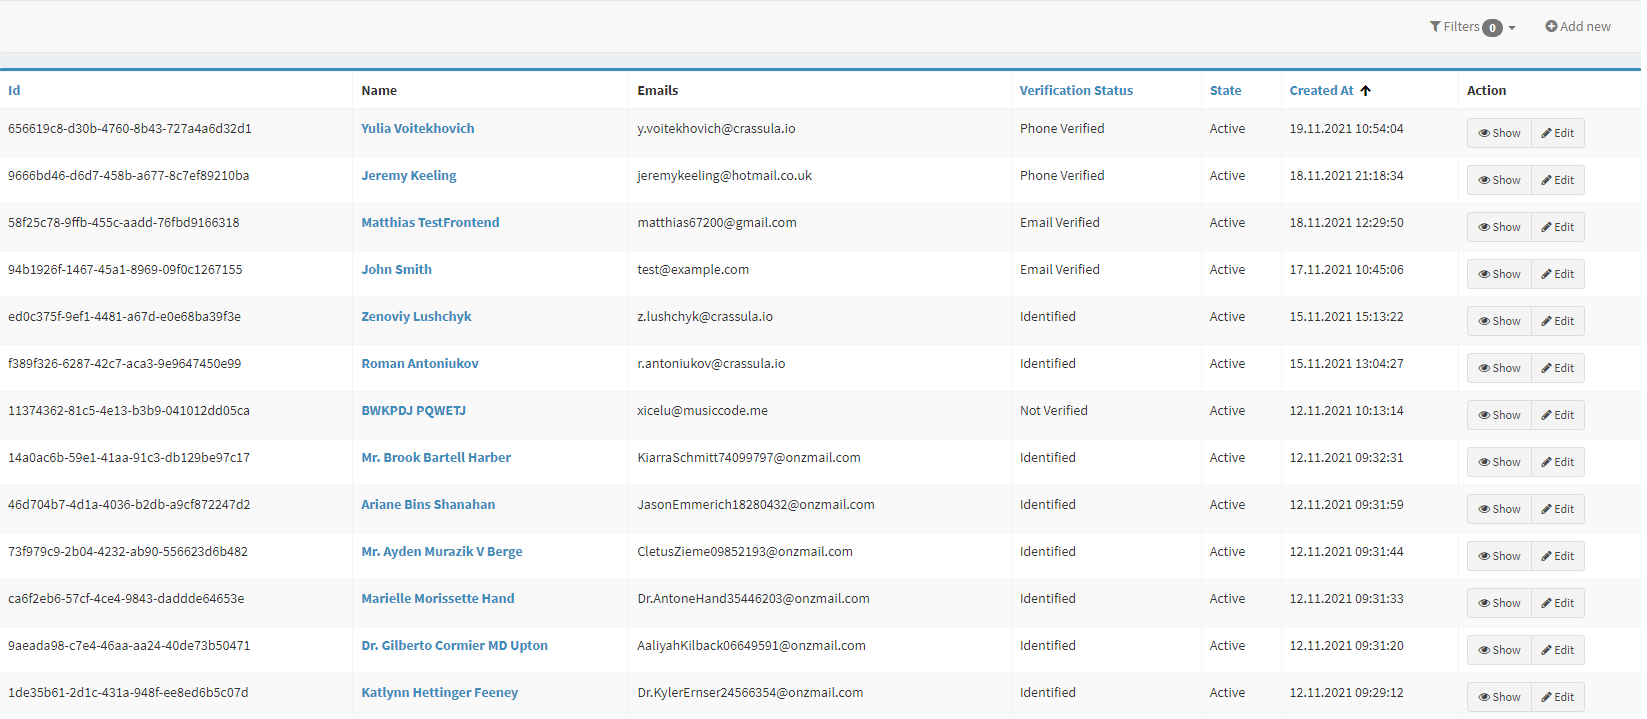
Task: Edit the Katlynn Hettinger Feeney row
Action: (1558, 697)
